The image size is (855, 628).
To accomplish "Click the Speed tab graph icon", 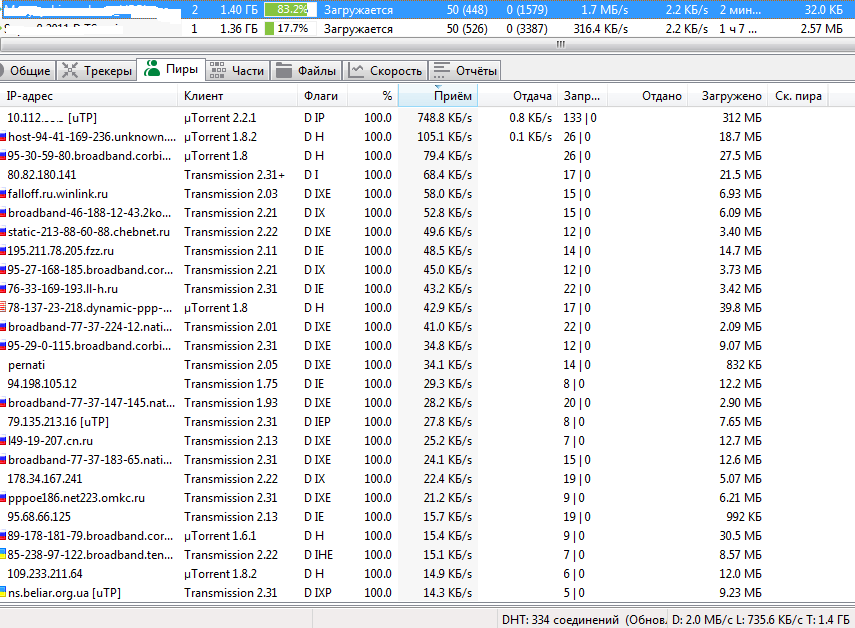I will pyautogui.click(x=356, y=71).
